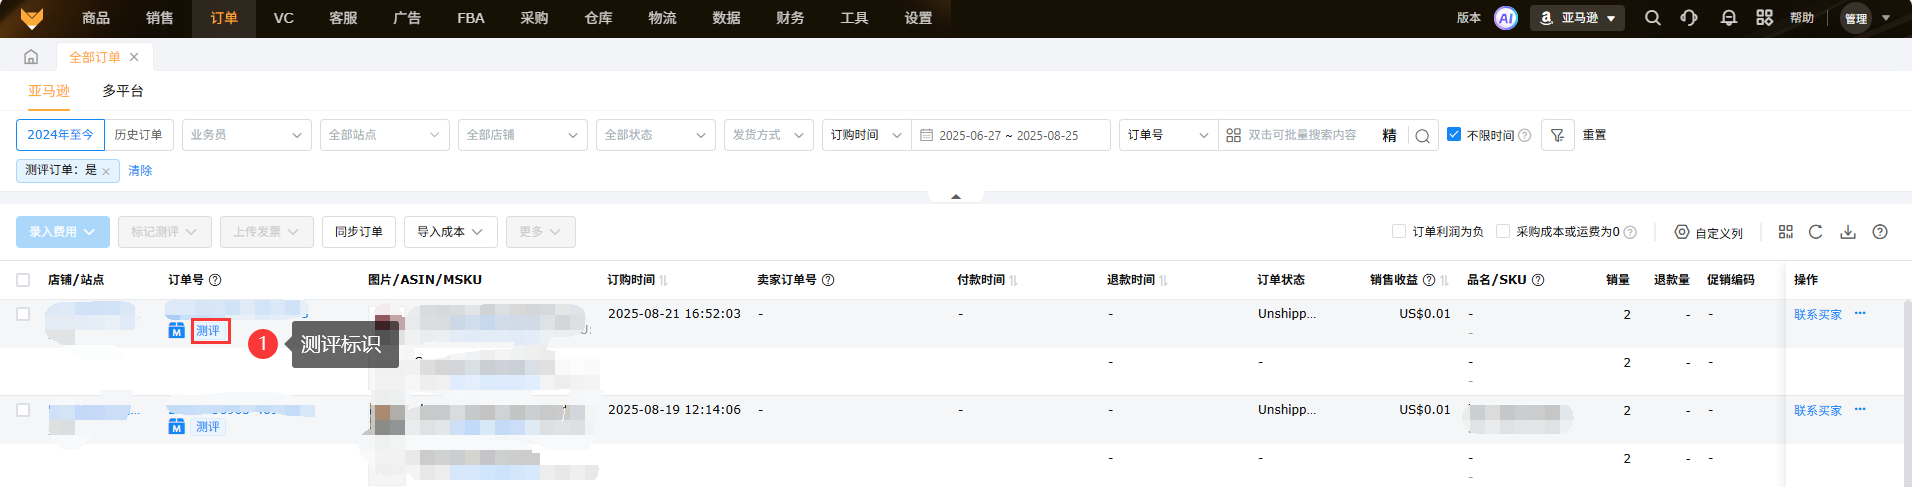Open the 财务 menu
The image size is (1912, 487).
[x=790, y=18]
